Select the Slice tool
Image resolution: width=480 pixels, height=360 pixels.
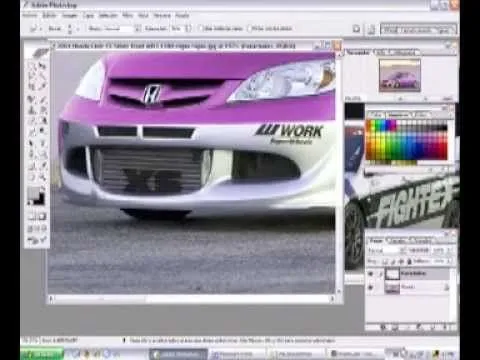pos(42,86)
